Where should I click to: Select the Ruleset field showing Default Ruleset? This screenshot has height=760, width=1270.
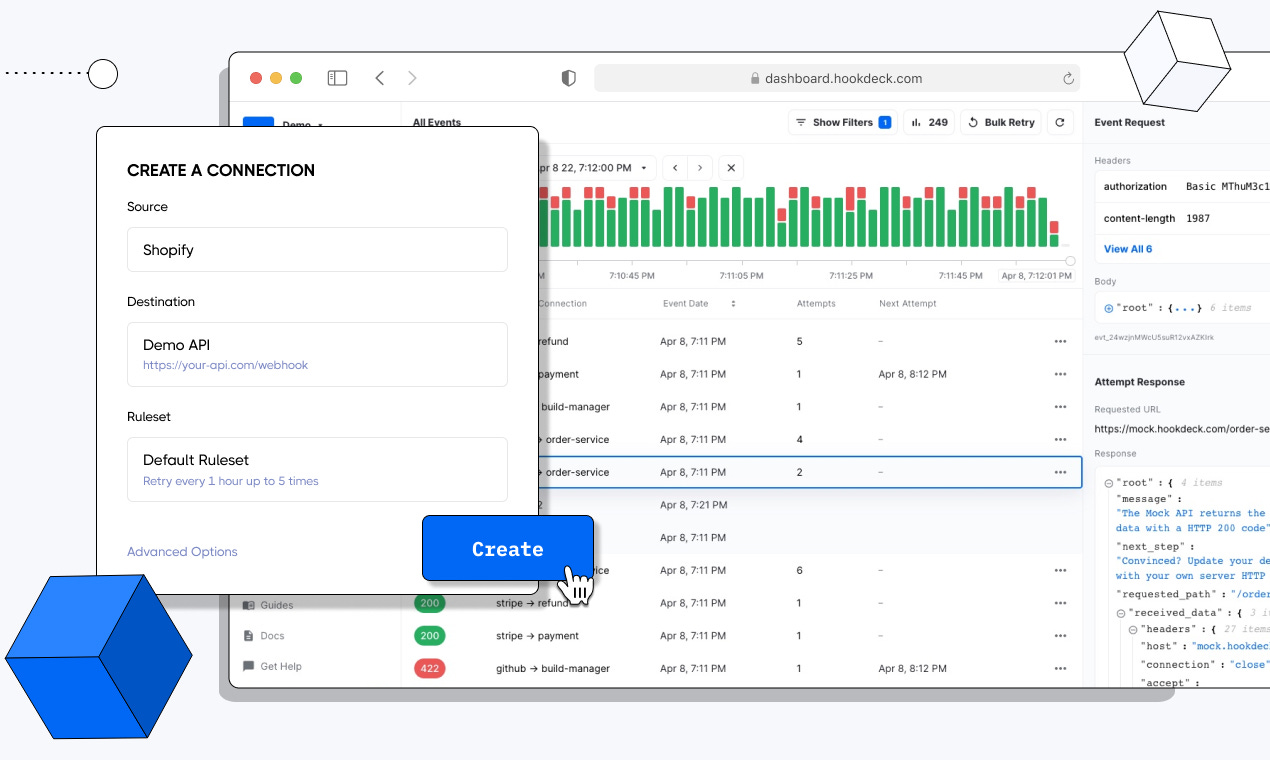317,469
